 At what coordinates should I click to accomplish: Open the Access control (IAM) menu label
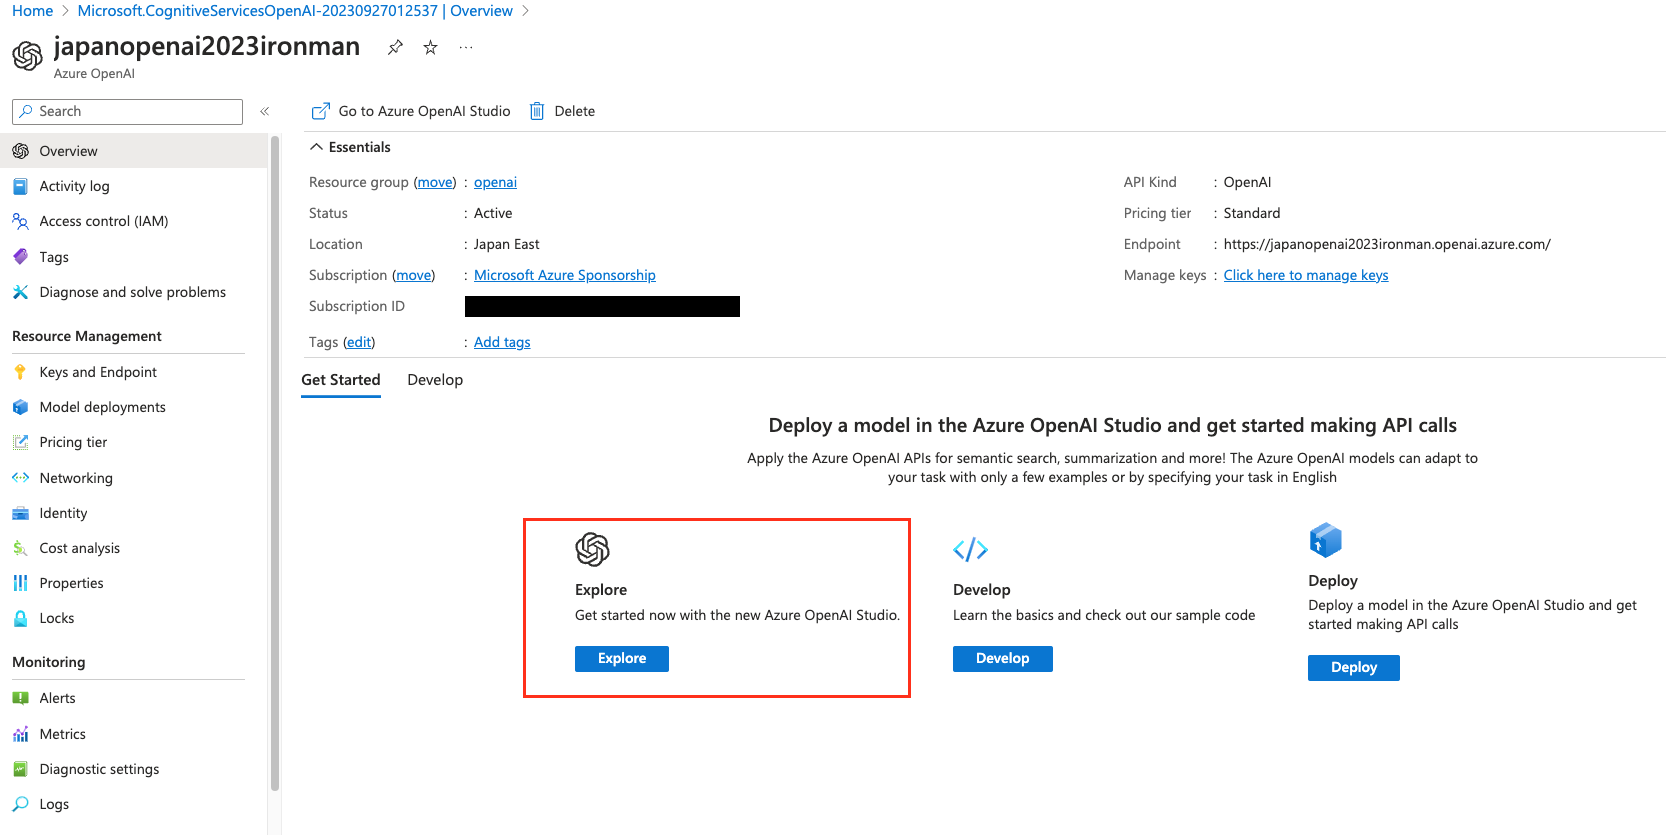(104, 221)
